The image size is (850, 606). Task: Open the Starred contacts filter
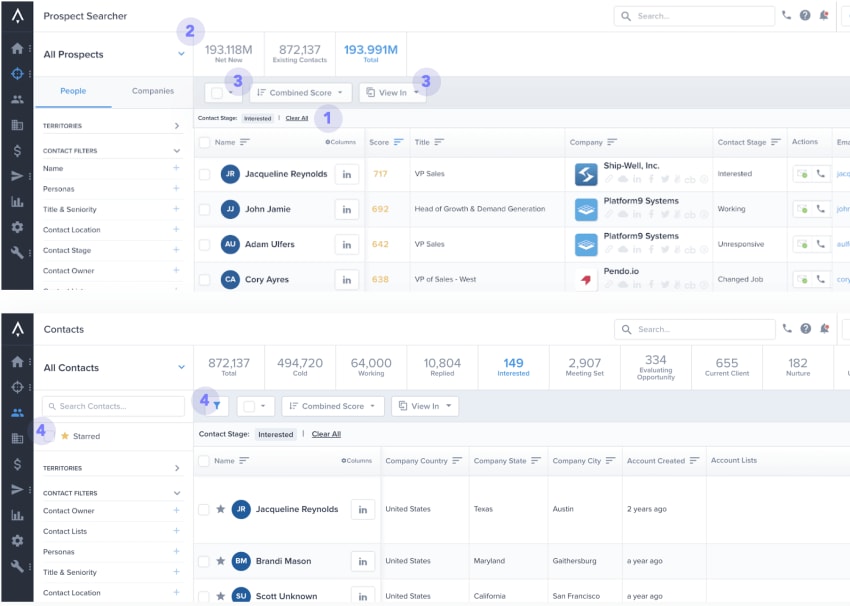coord(85,435)
